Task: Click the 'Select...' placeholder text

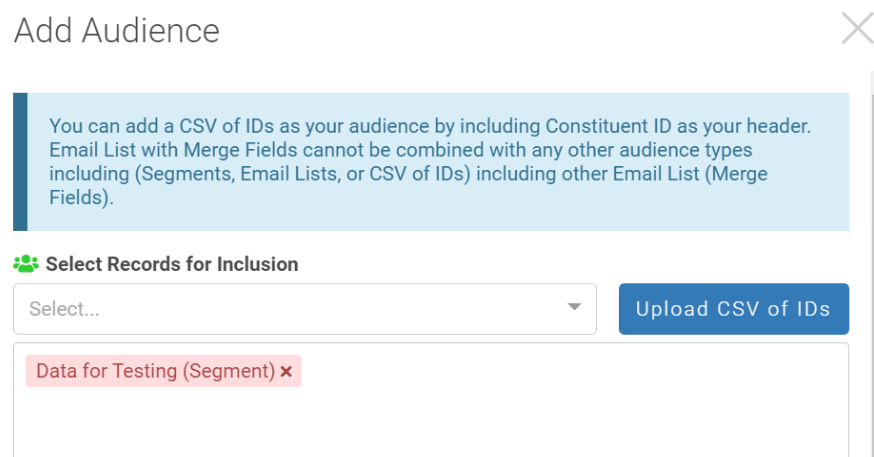Action: click(x=64, y=309)
